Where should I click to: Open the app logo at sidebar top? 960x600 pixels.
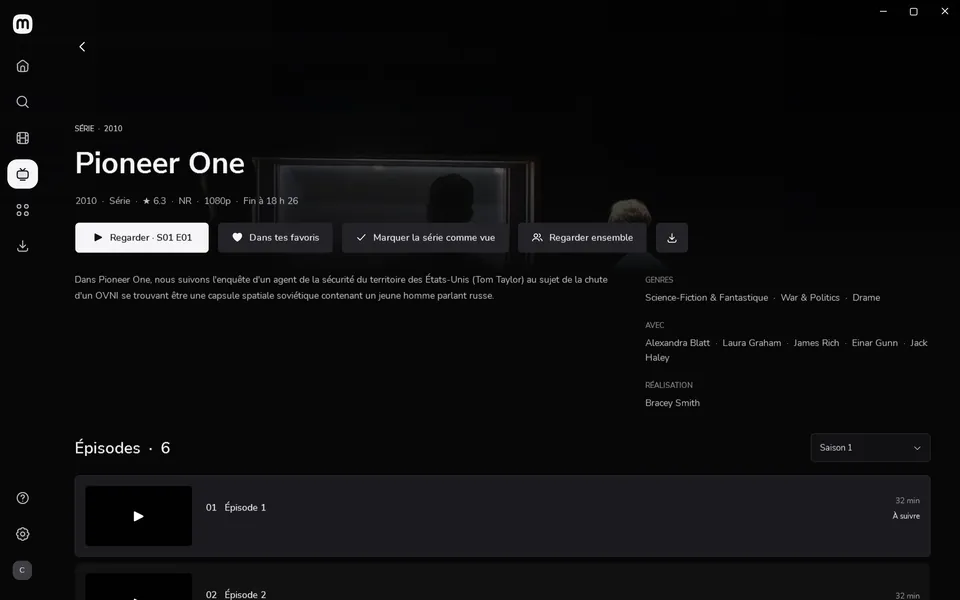(23, 24)
